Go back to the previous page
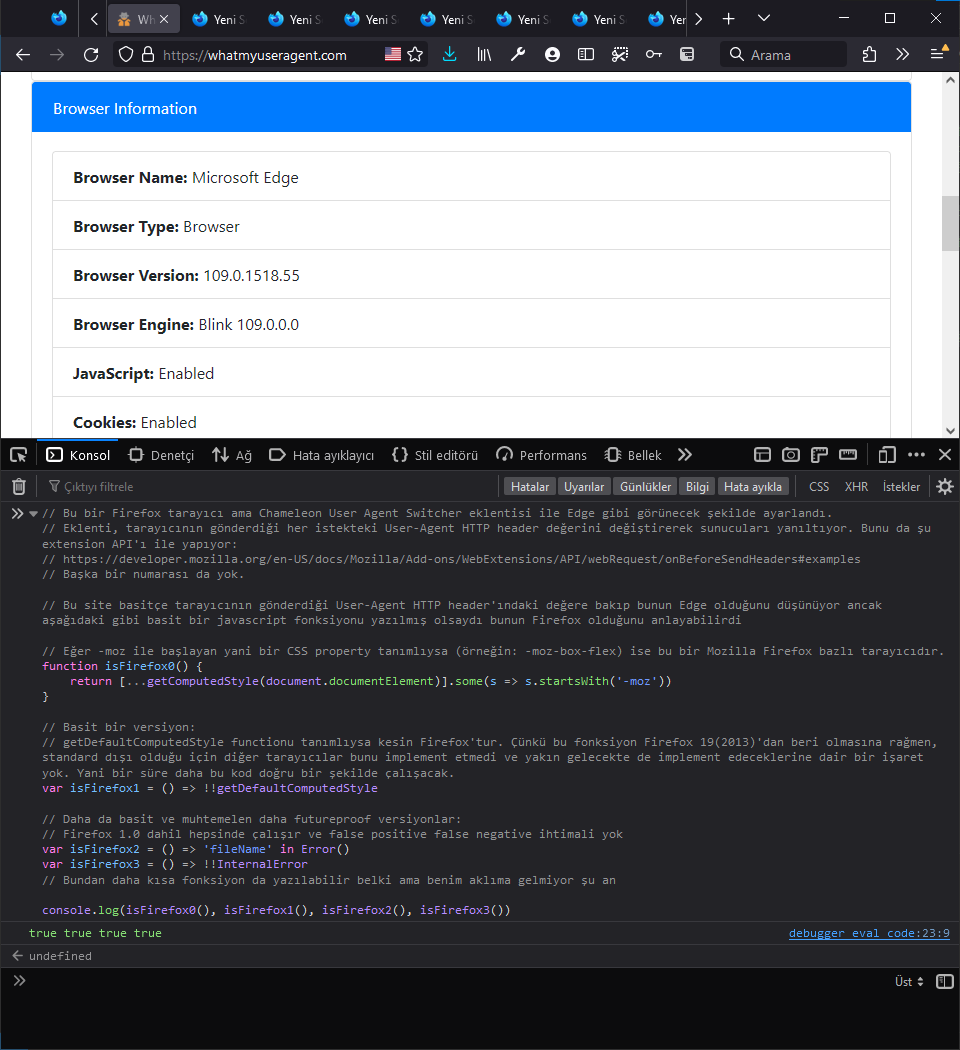 pos(23,55)
